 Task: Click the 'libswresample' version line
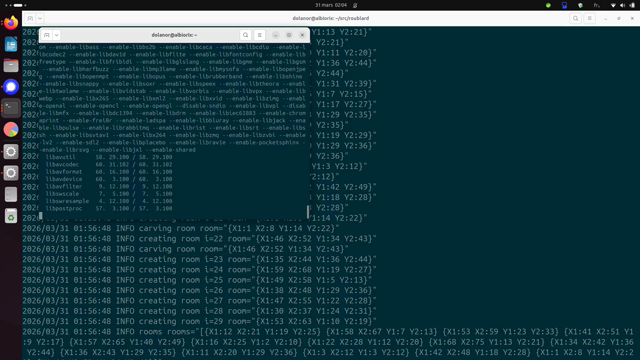(x=109, y=201)
